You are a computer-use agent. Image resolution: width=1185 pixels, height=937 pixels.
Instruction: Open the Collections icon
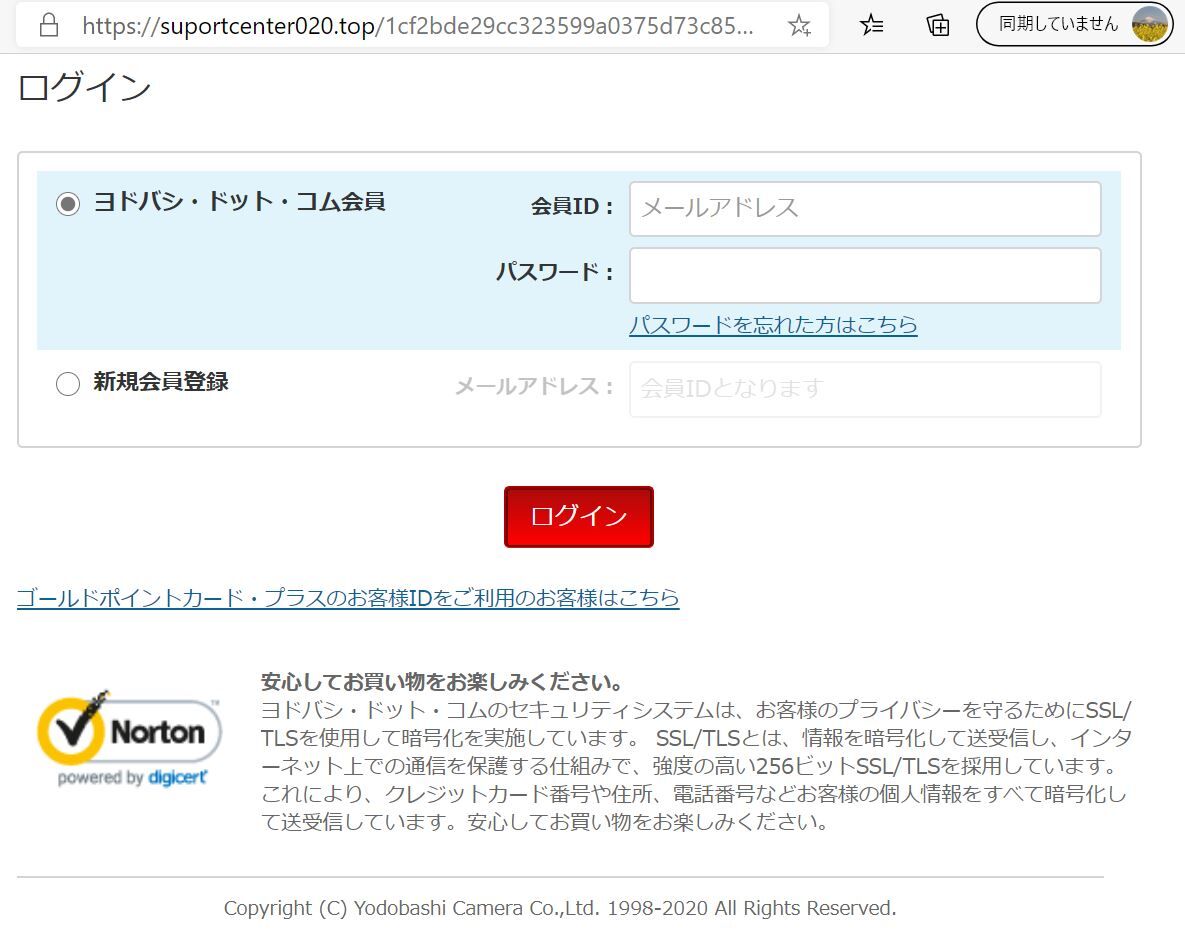(x=938, y=25)
